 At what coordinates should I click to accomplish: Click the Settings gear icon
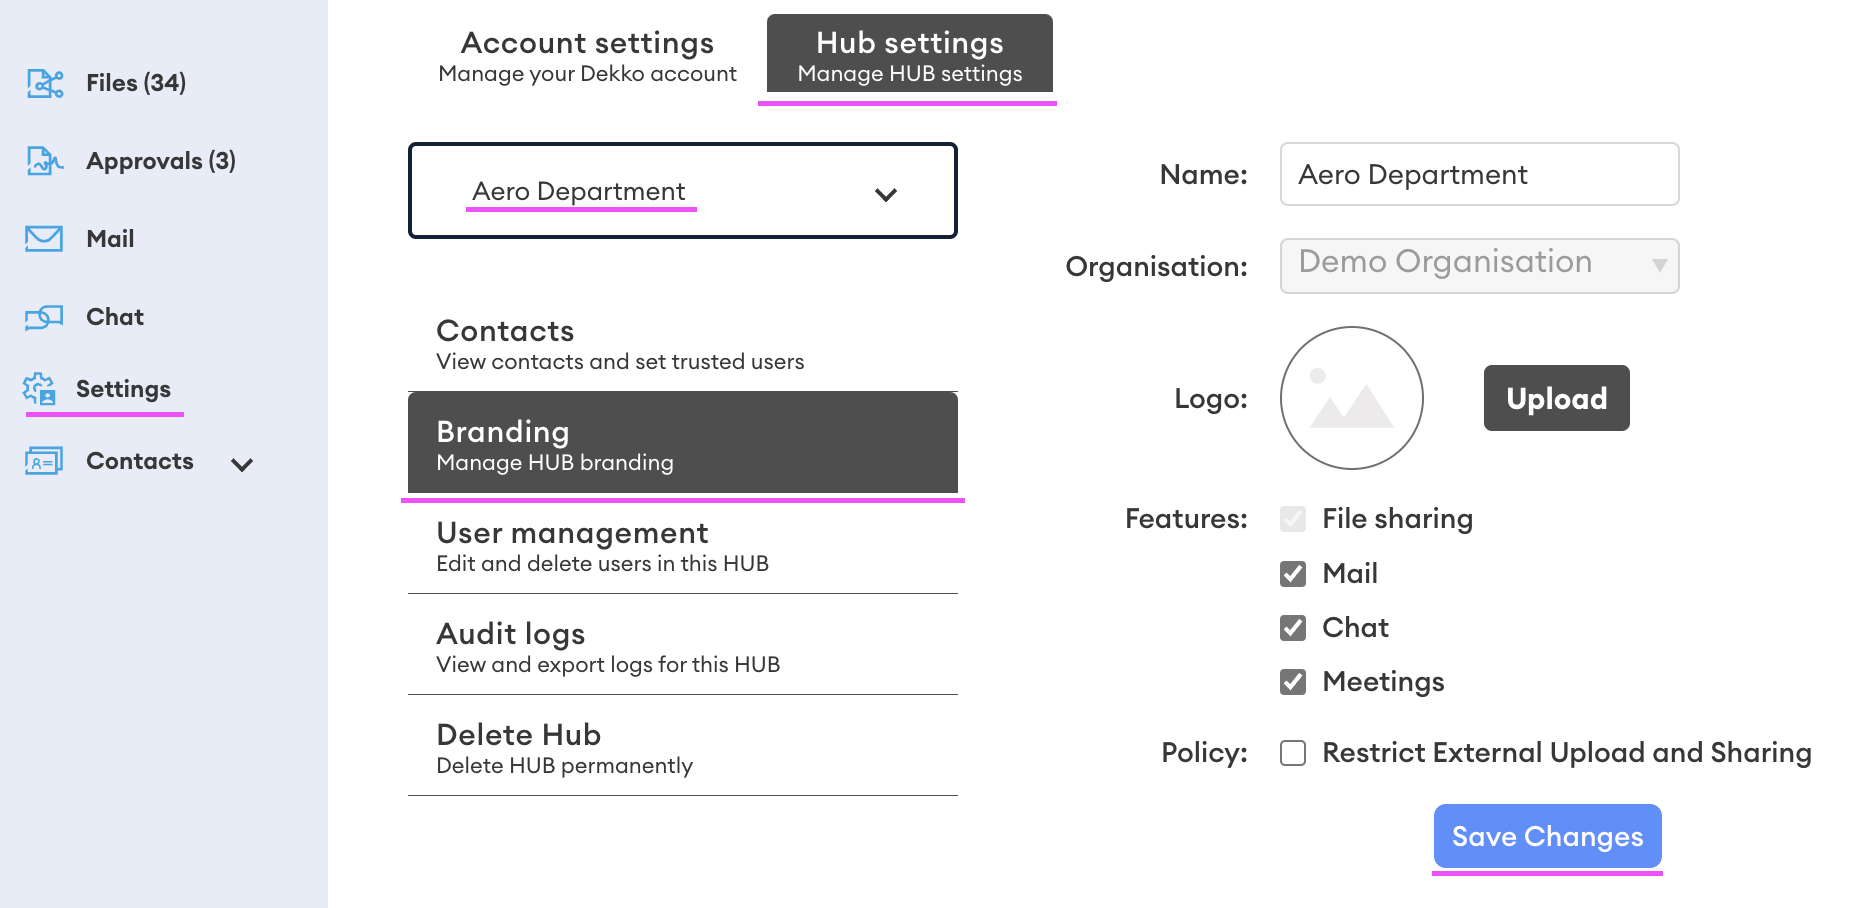pos(40,388)
